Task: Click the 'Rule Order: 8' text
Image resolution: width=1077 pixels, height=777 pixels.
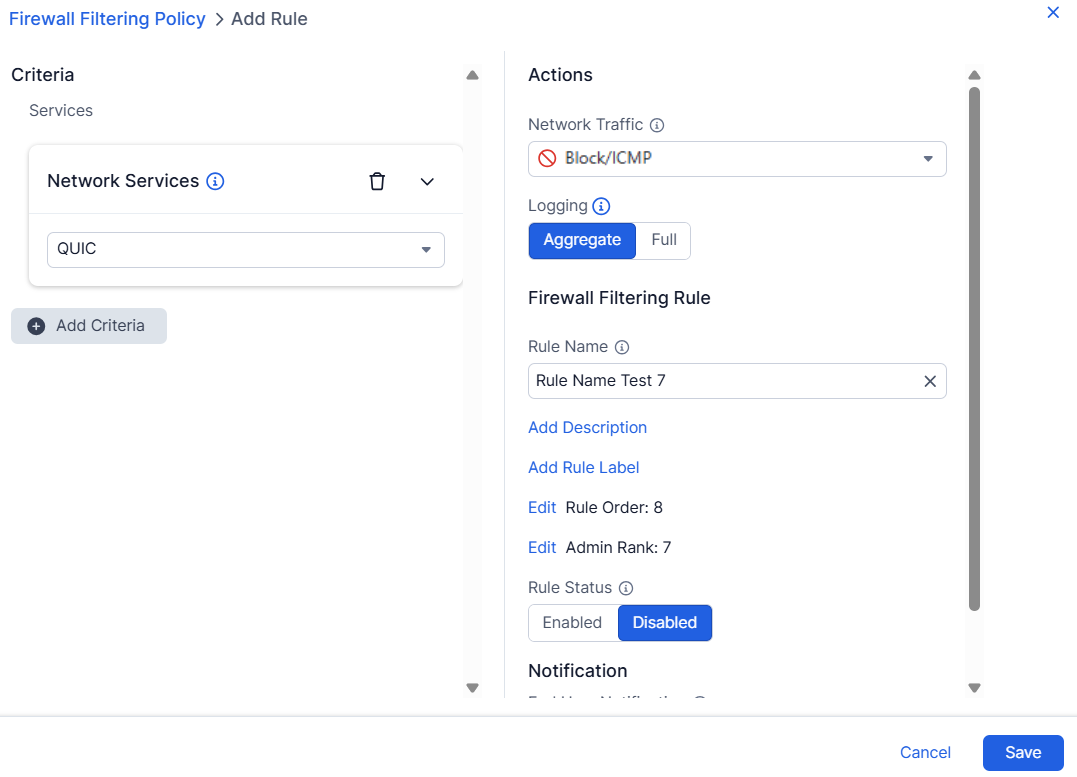Action: (614, 508)
